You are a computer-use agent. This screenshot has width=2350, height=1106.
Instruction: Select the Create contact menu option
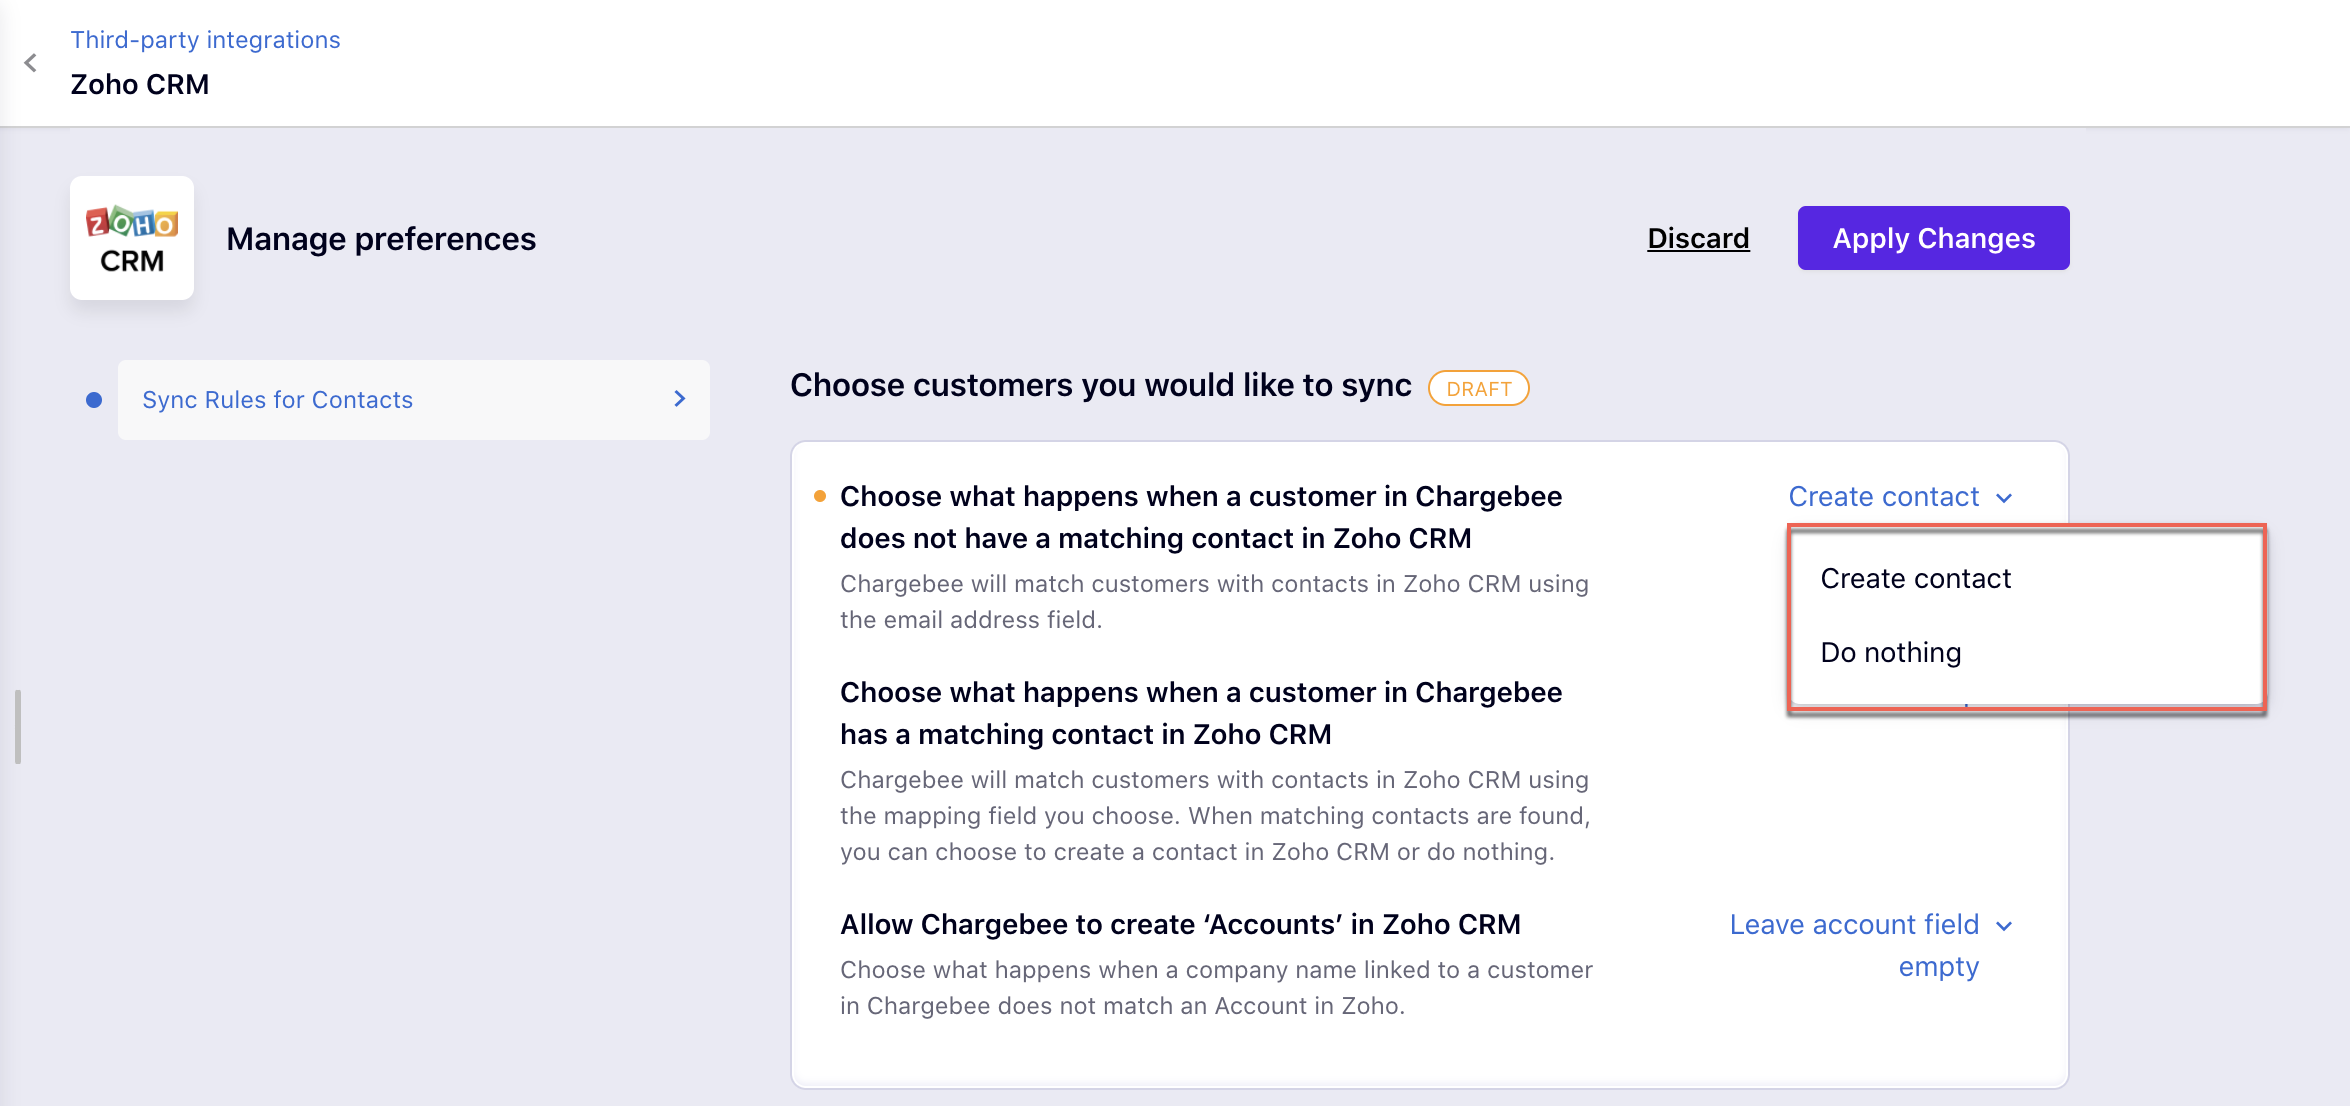click(1915, 579)
